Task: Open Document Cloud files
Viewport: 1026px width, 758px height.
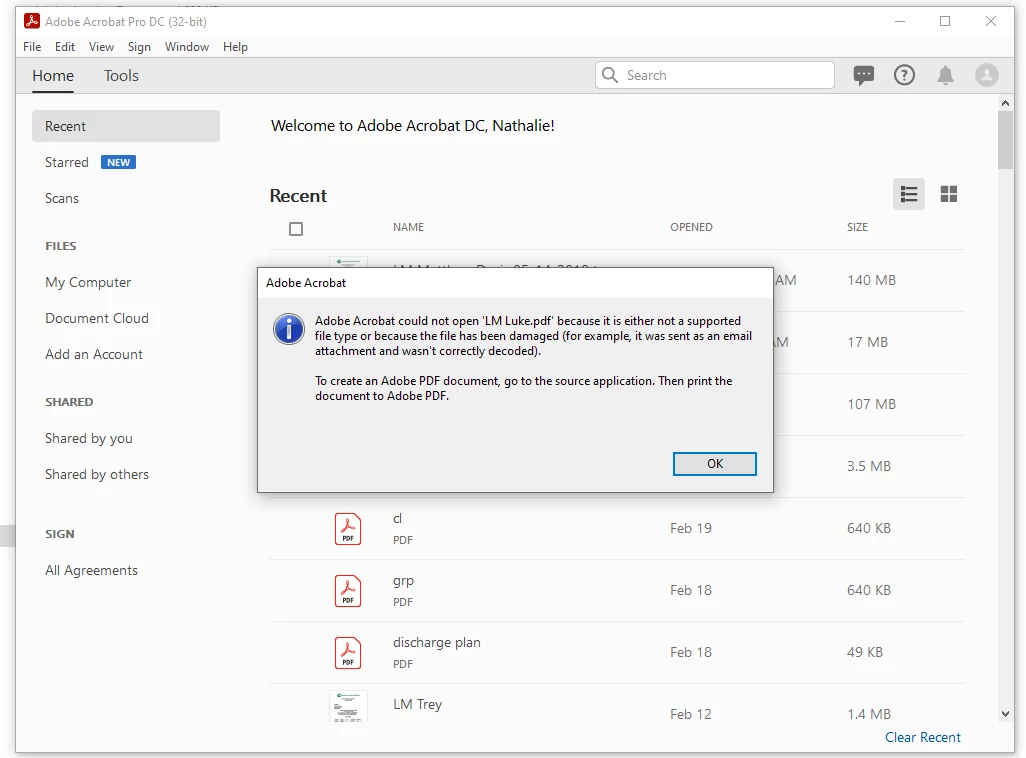Action: pos(97,318)
